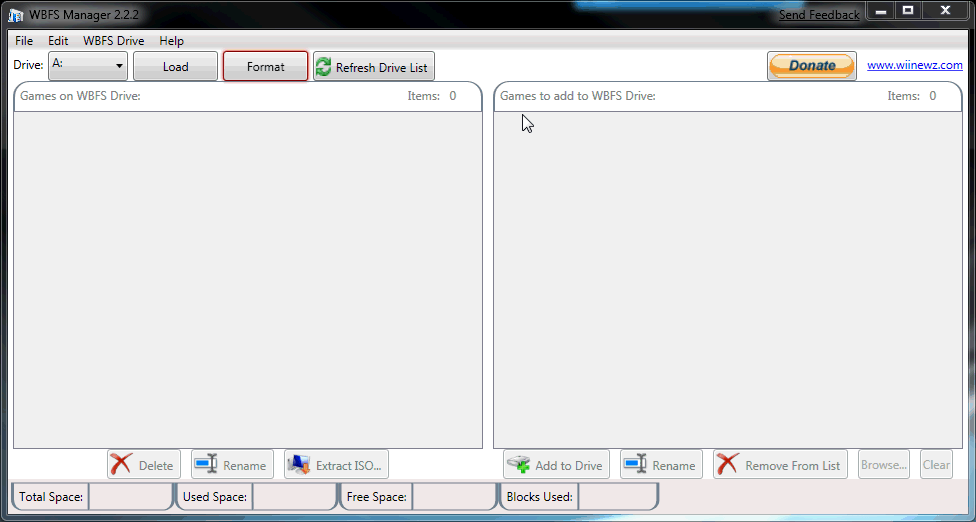The image size is (976, 522).
Task: Click the WBFS Manager title bar app icon
Action: (16, 14)
